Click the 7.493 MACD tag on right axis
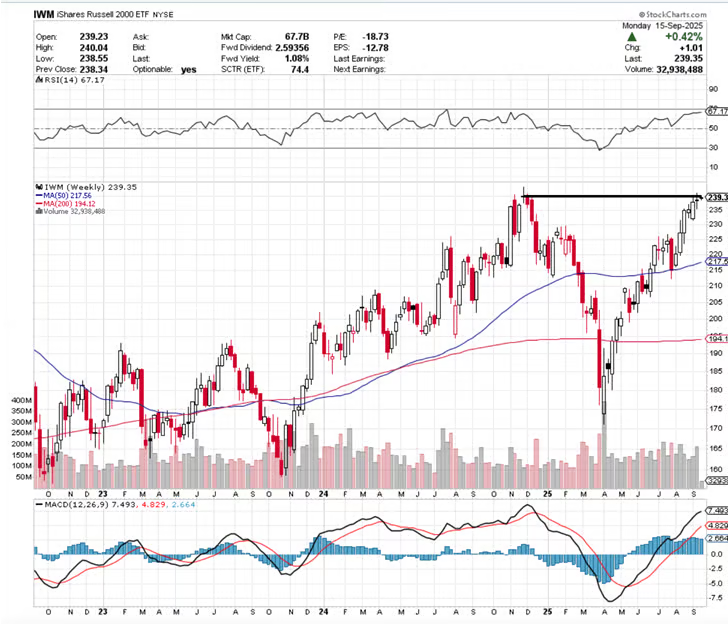The width and height of the screenshot is (728, 625). 717,511
